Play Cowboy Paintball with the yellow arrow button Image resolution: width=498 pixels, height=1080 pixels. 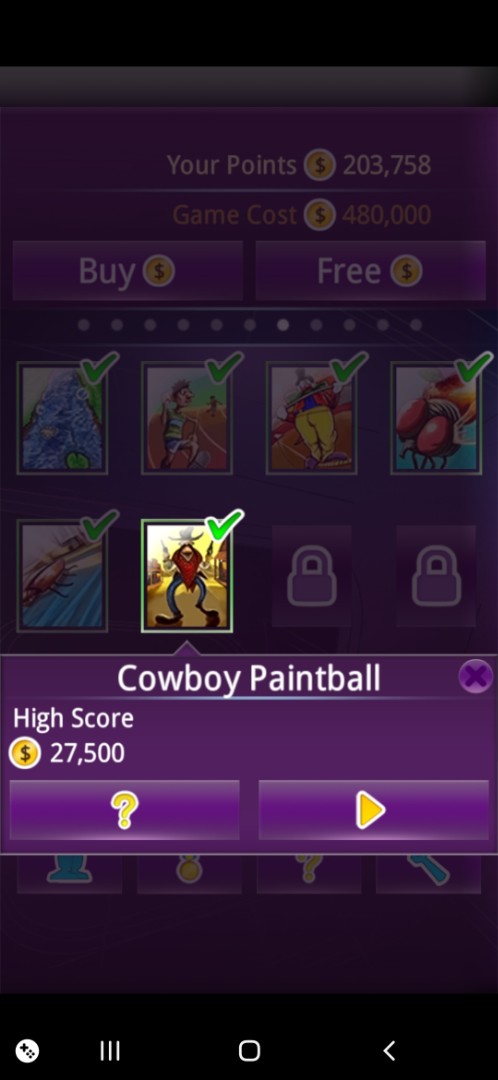[x=373, y=810]
